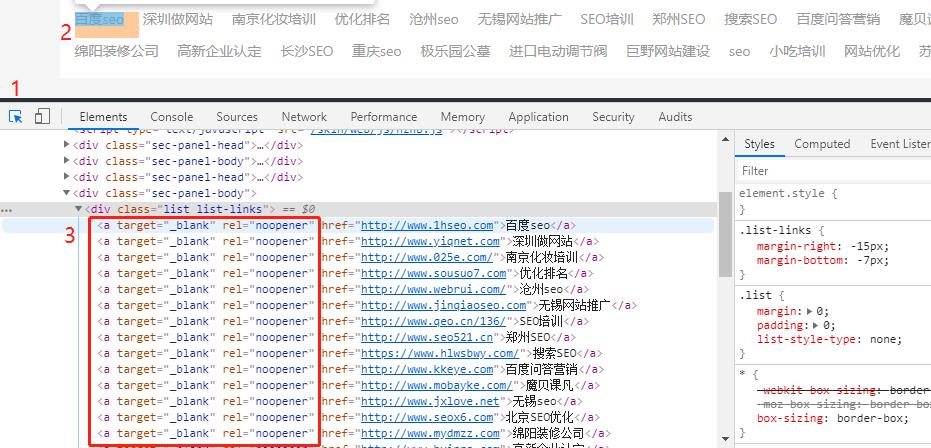Click the http://www.mobayke.com/ href link
The image size is (931, 448).
tap(437, 386)
